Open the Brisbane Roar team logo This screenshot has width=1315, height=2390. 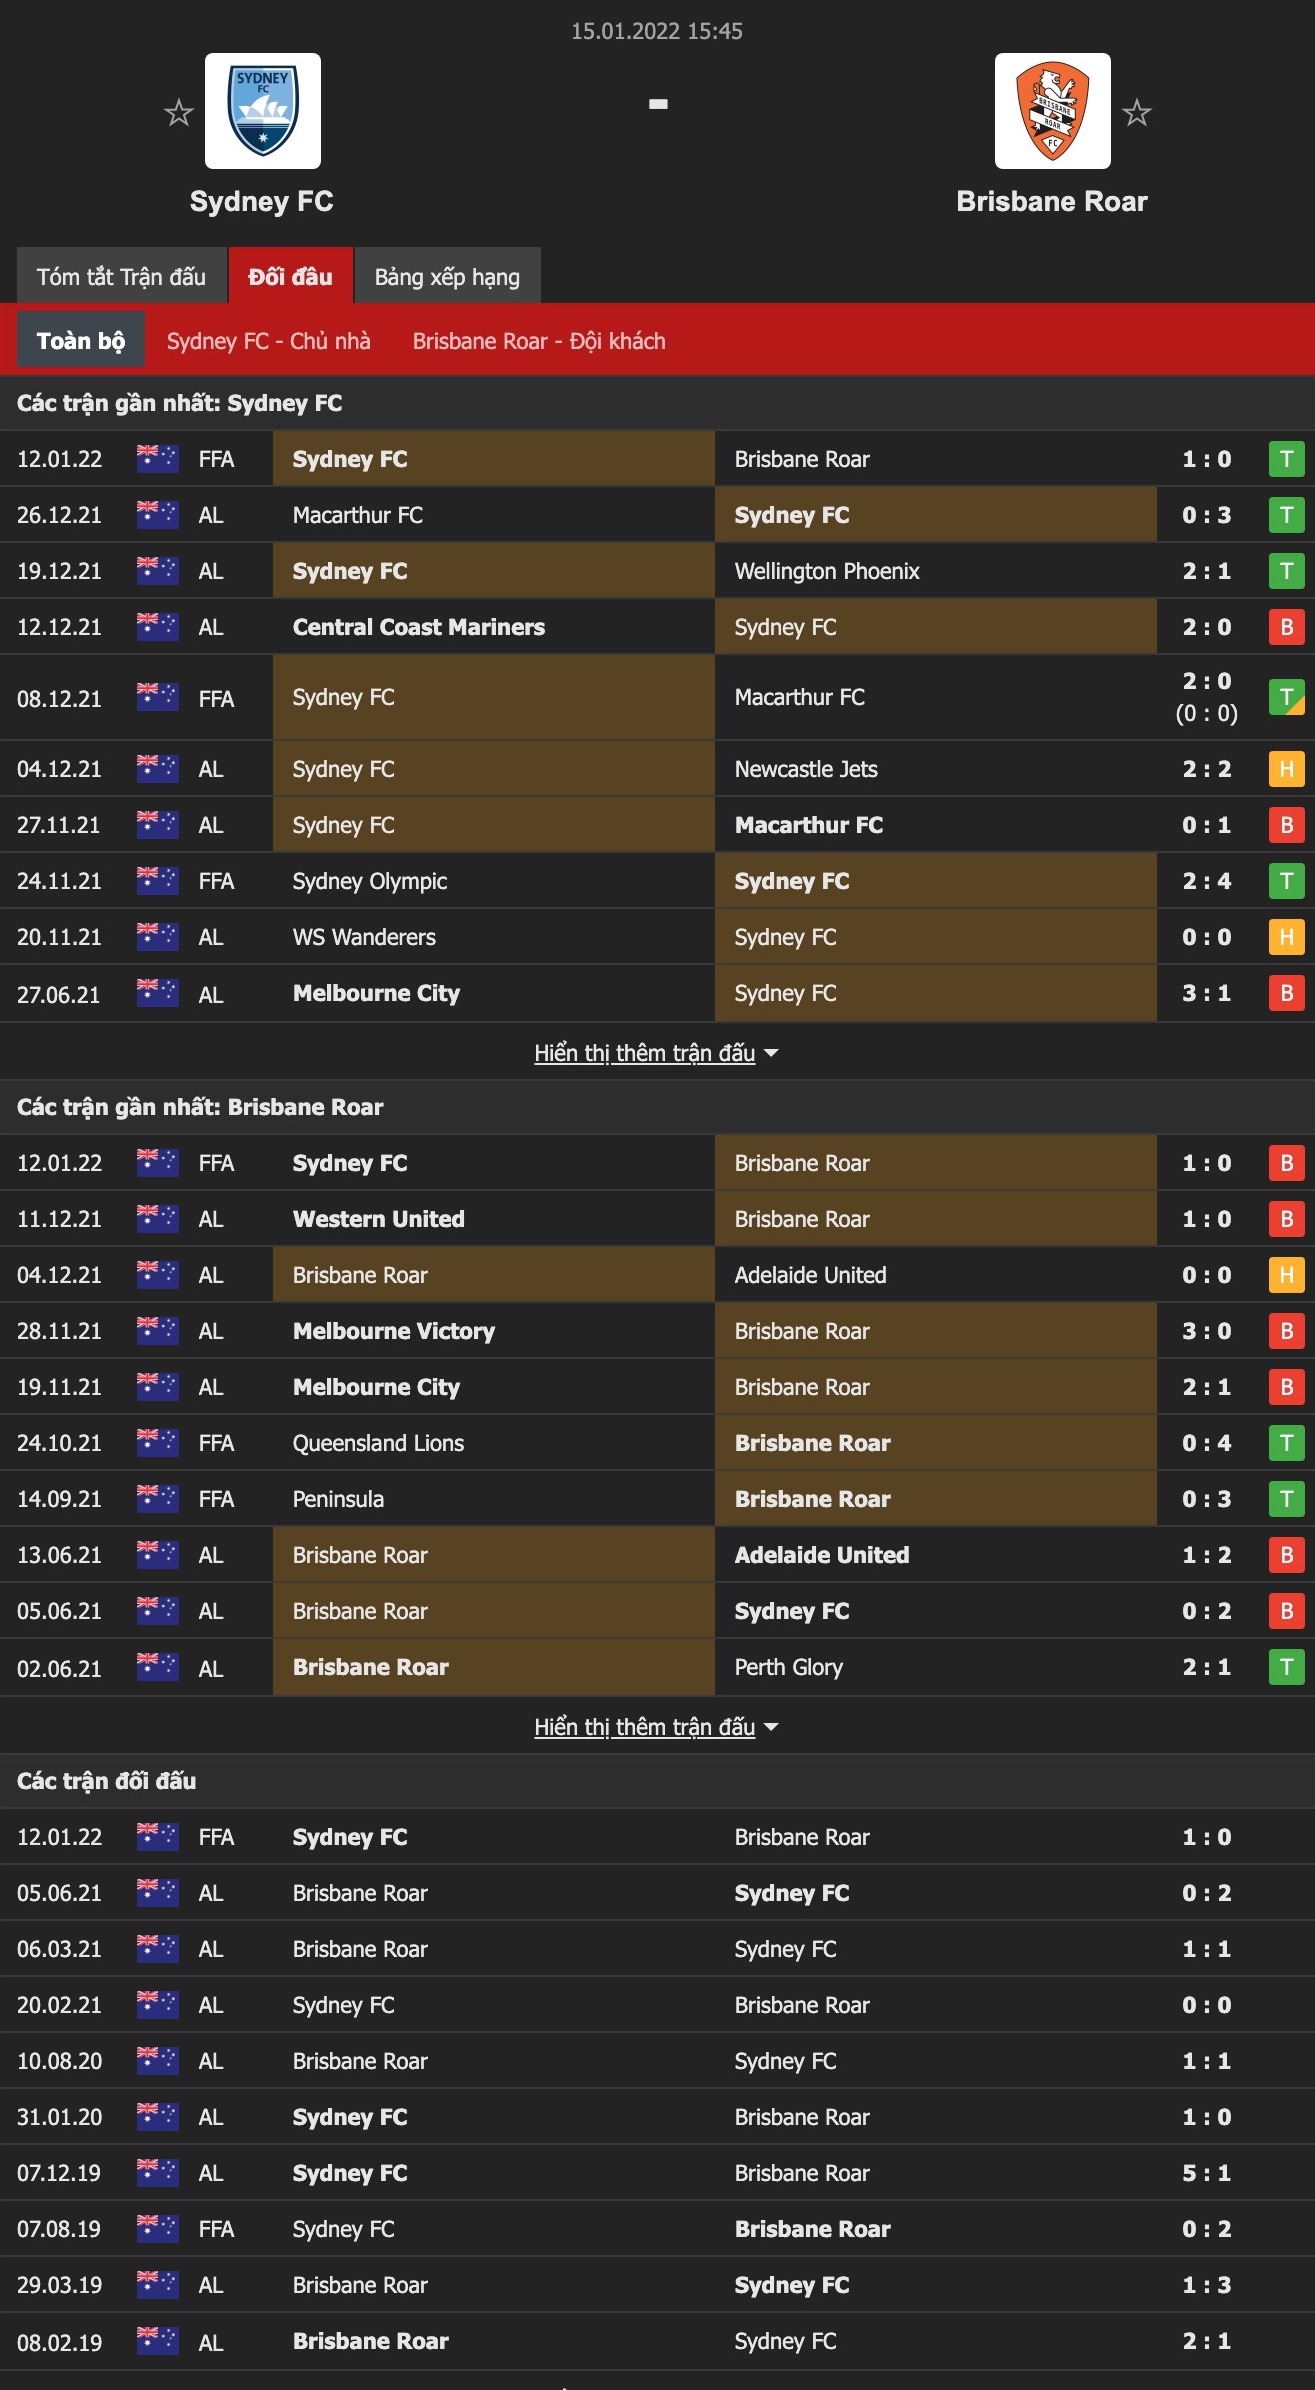(1052, 111)
